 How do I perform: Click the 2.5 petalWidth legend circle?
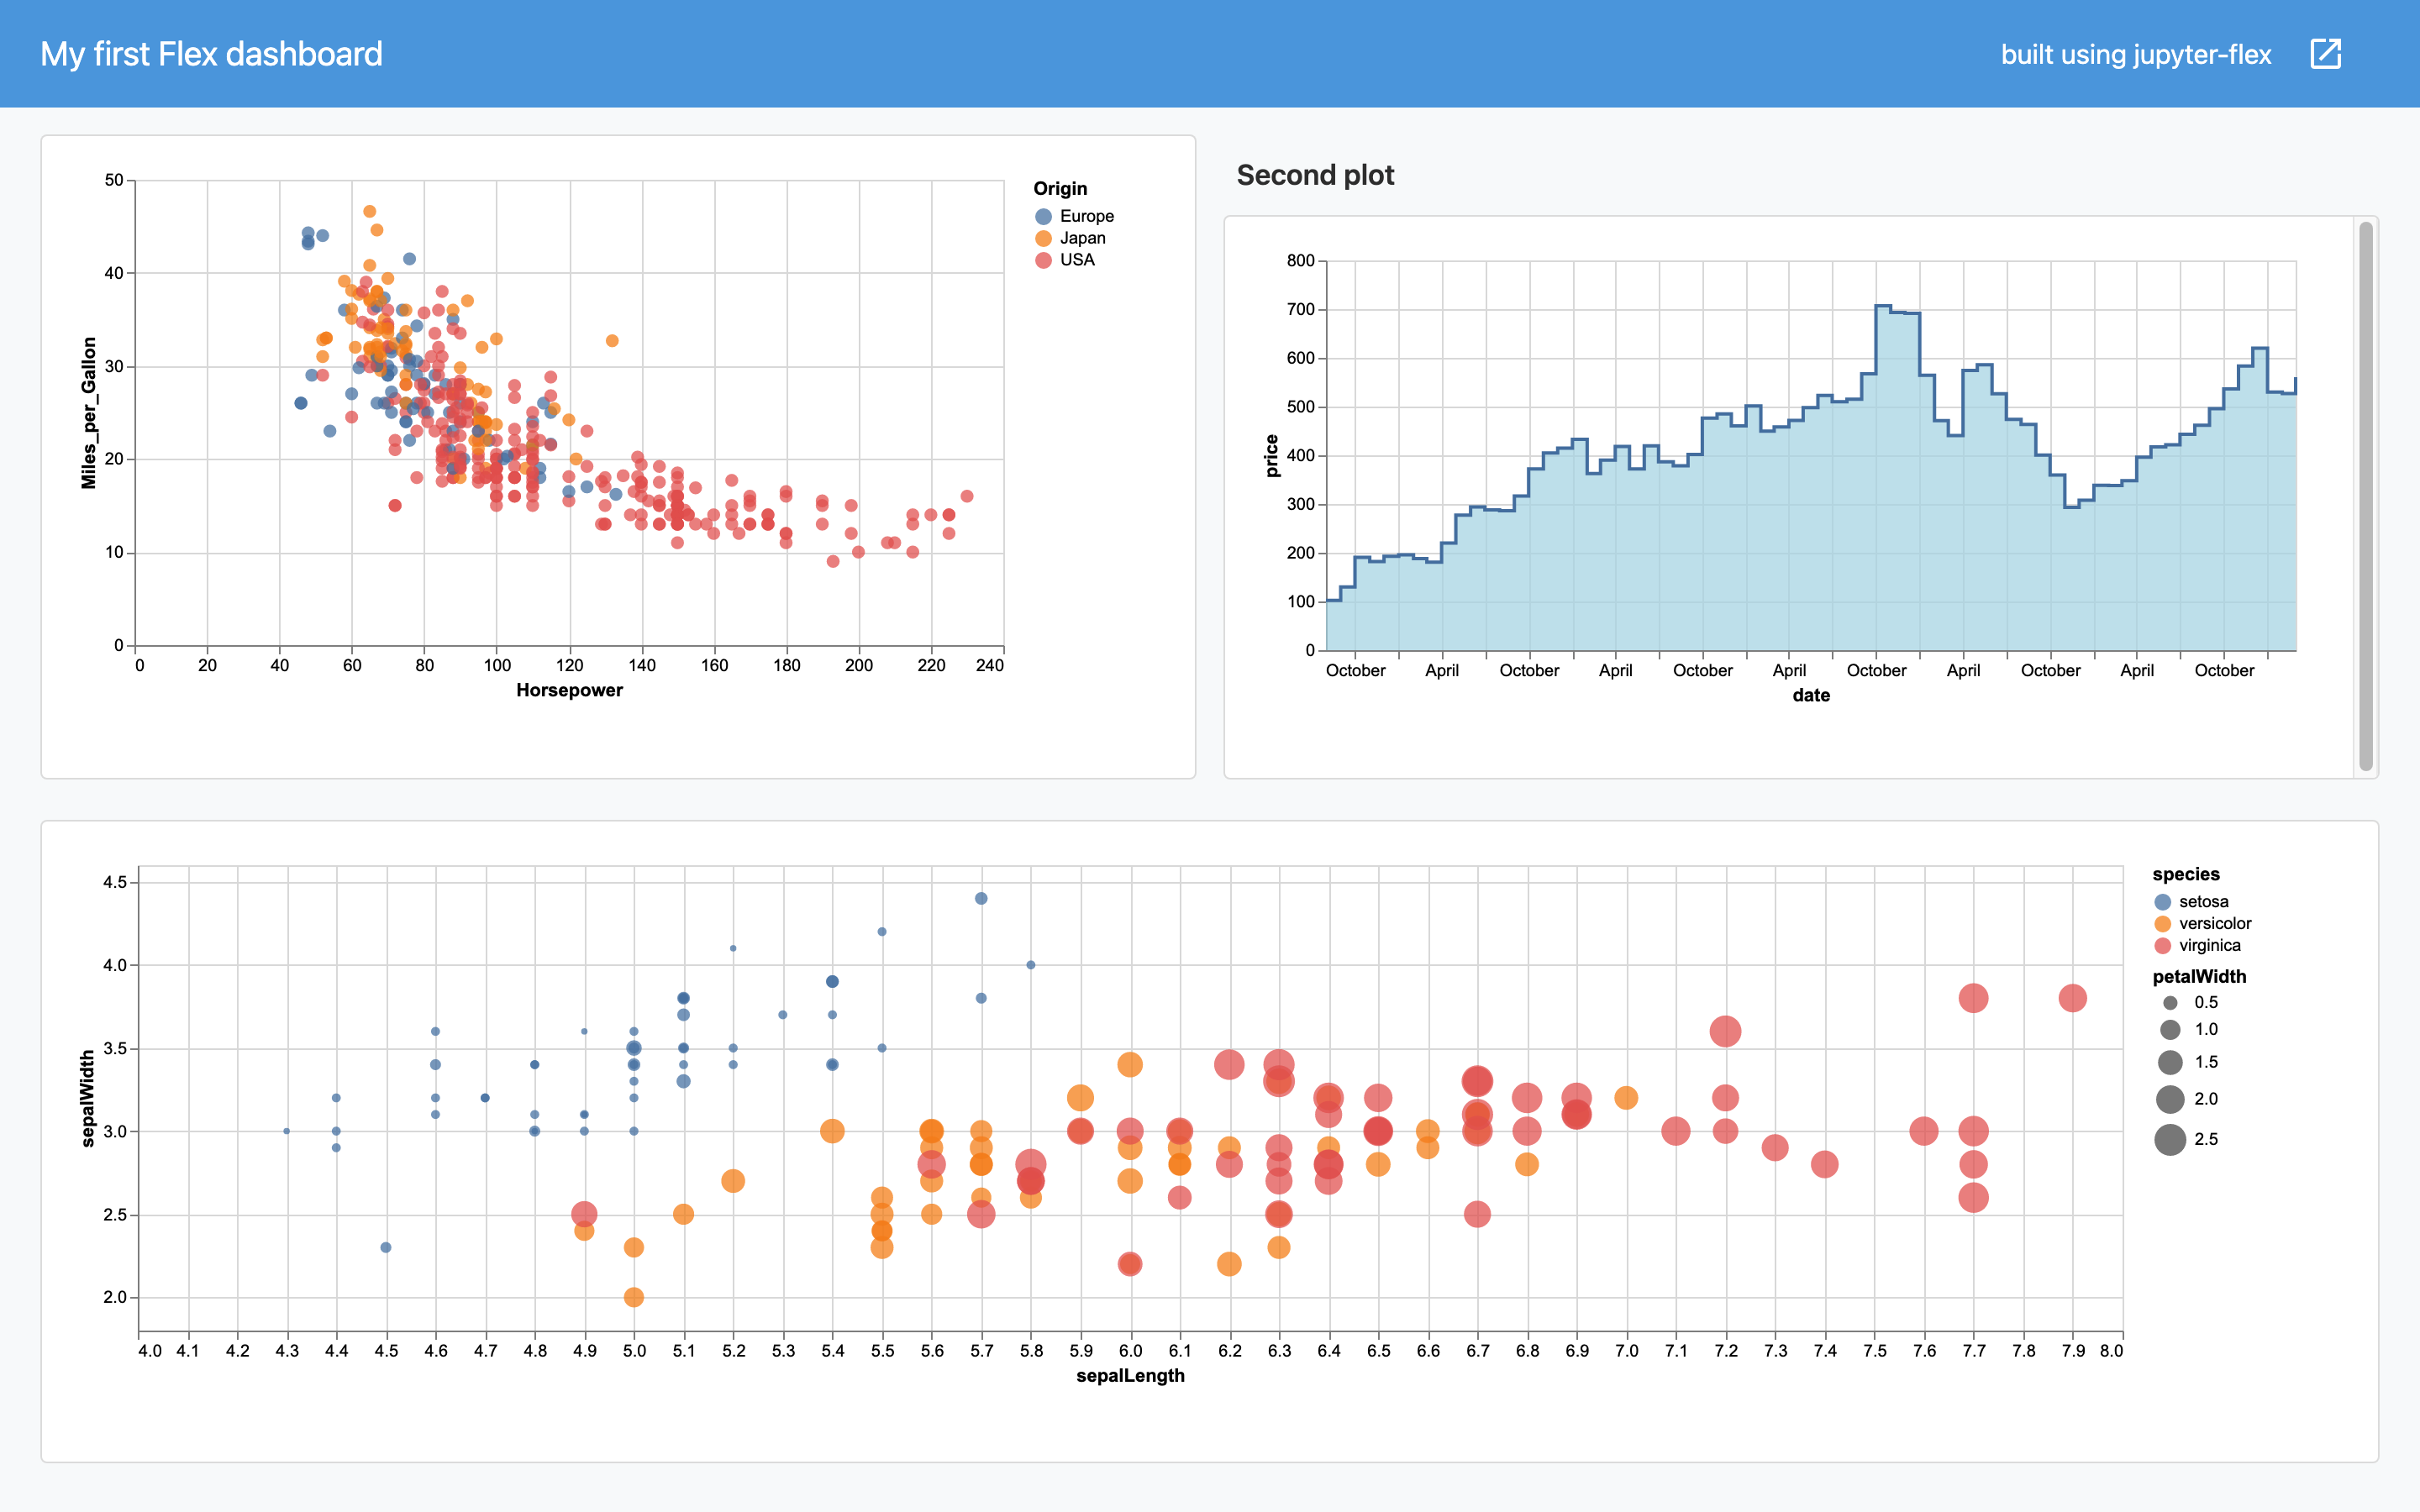click(2170, 1140)
